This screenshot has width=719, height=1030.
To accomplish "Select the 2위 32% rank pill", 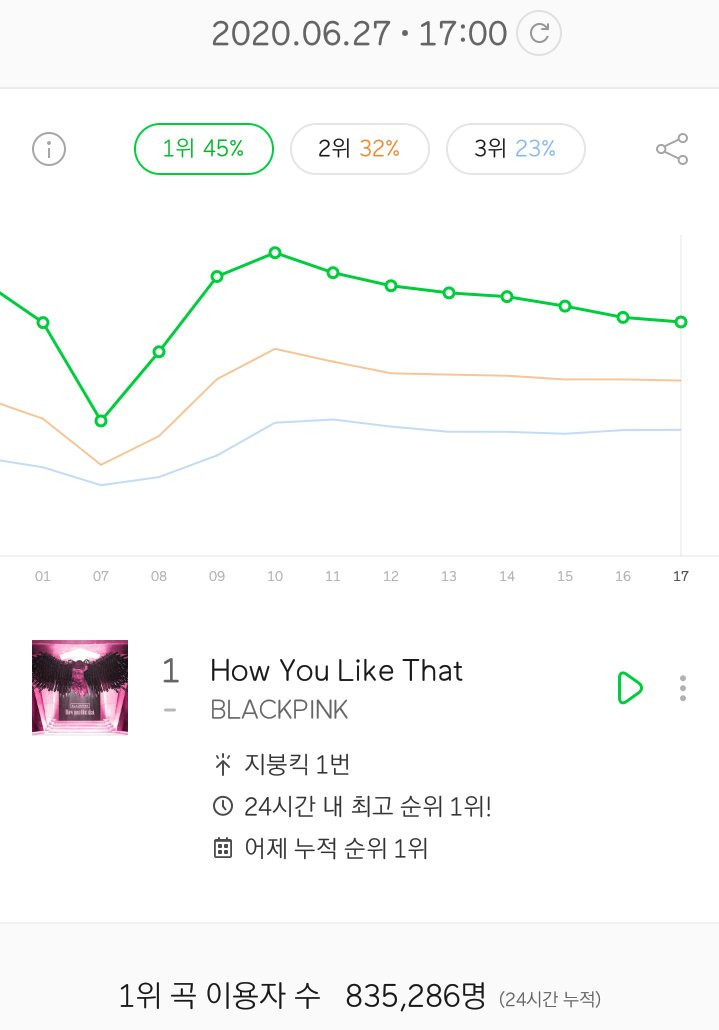I will pos(360,149).
